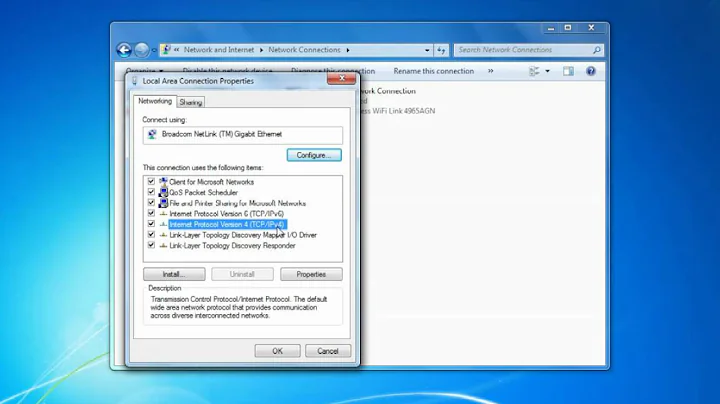
Task: Click the Search Network Connections field
Action: click(524, 50)
